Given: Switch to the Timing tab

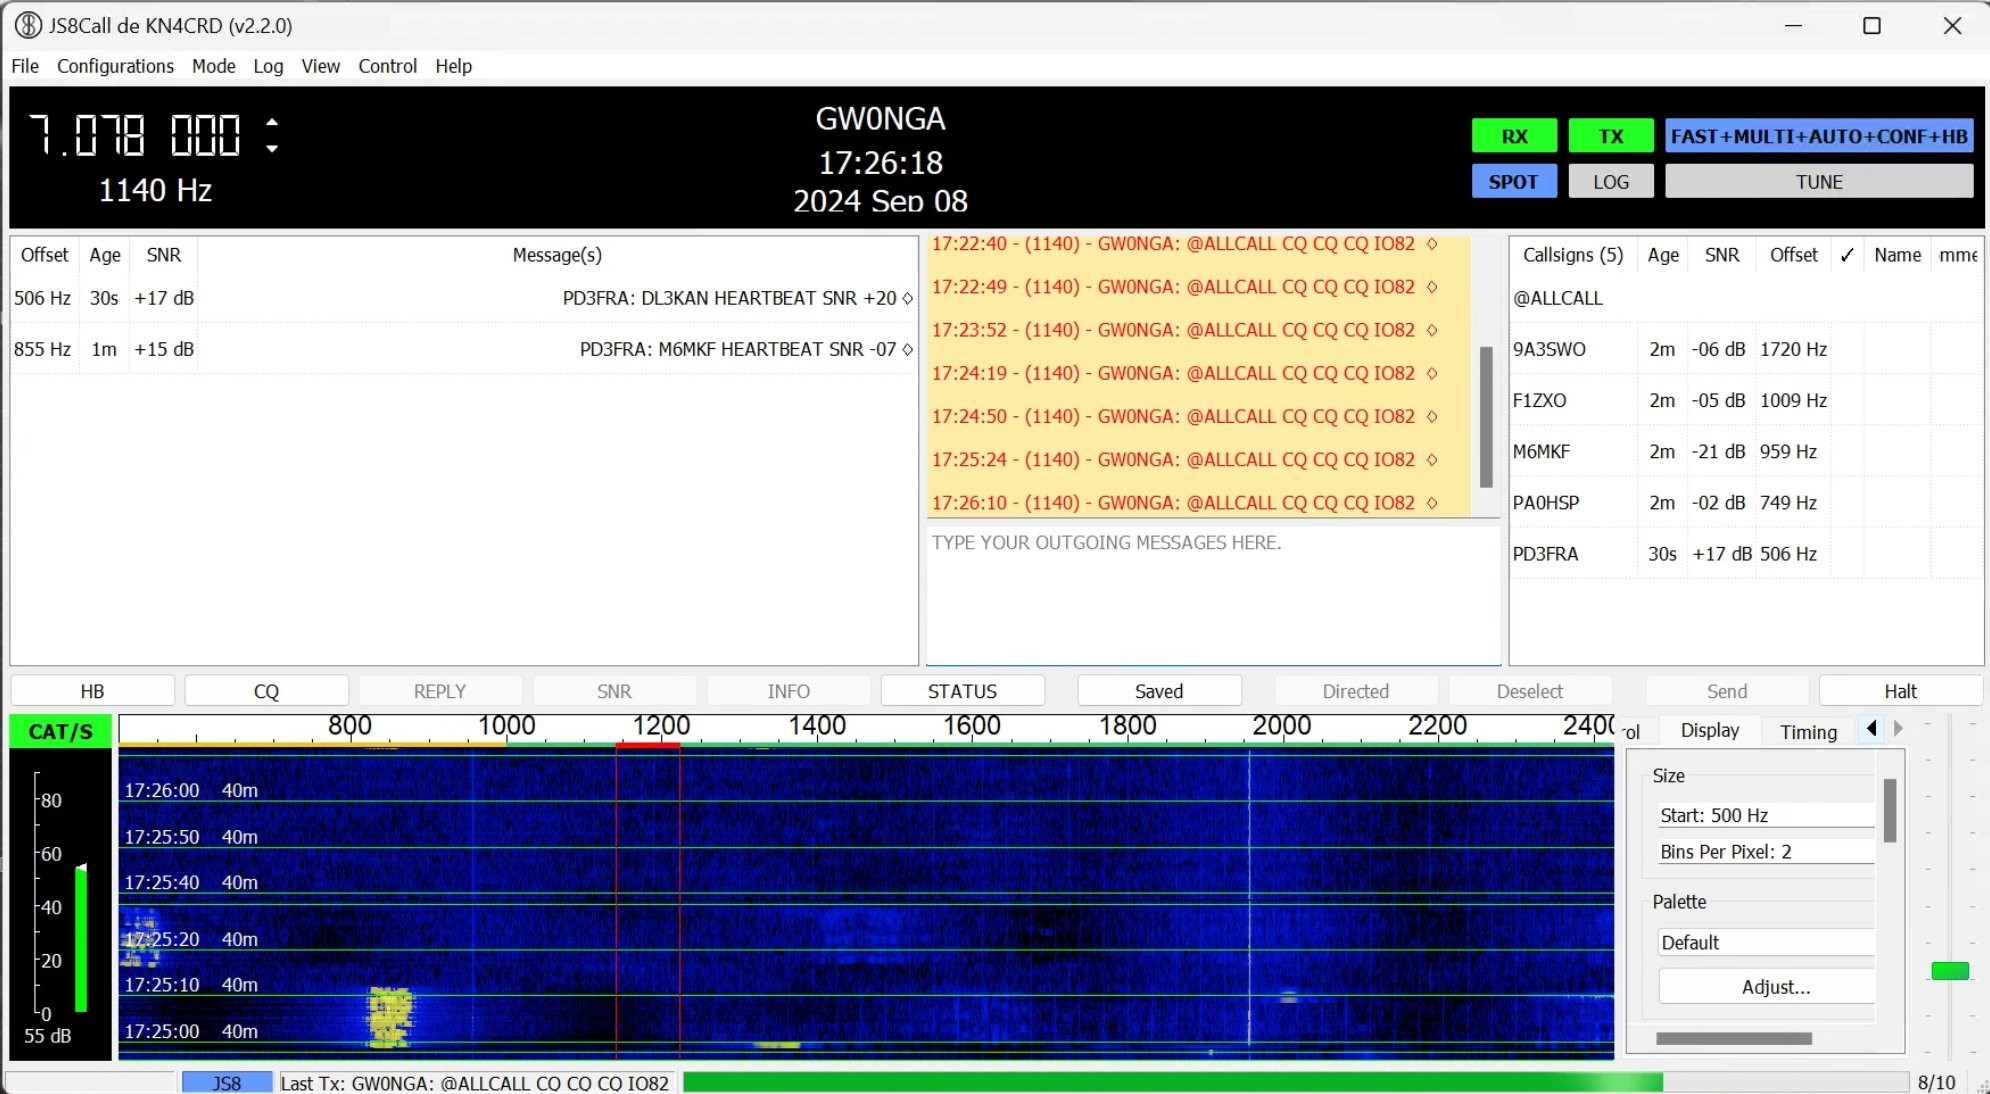Looking at the screenshot, I should coord(1808,731).
